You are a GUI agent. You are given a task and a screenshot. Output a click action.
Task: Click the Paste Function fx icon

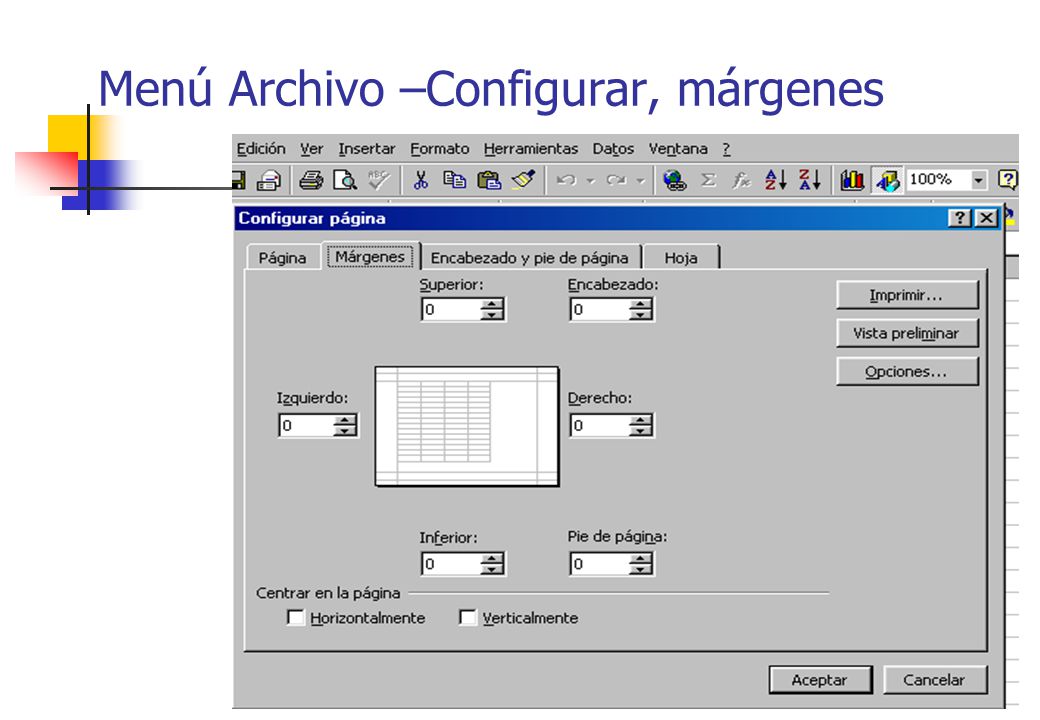[x=741, y=180]
